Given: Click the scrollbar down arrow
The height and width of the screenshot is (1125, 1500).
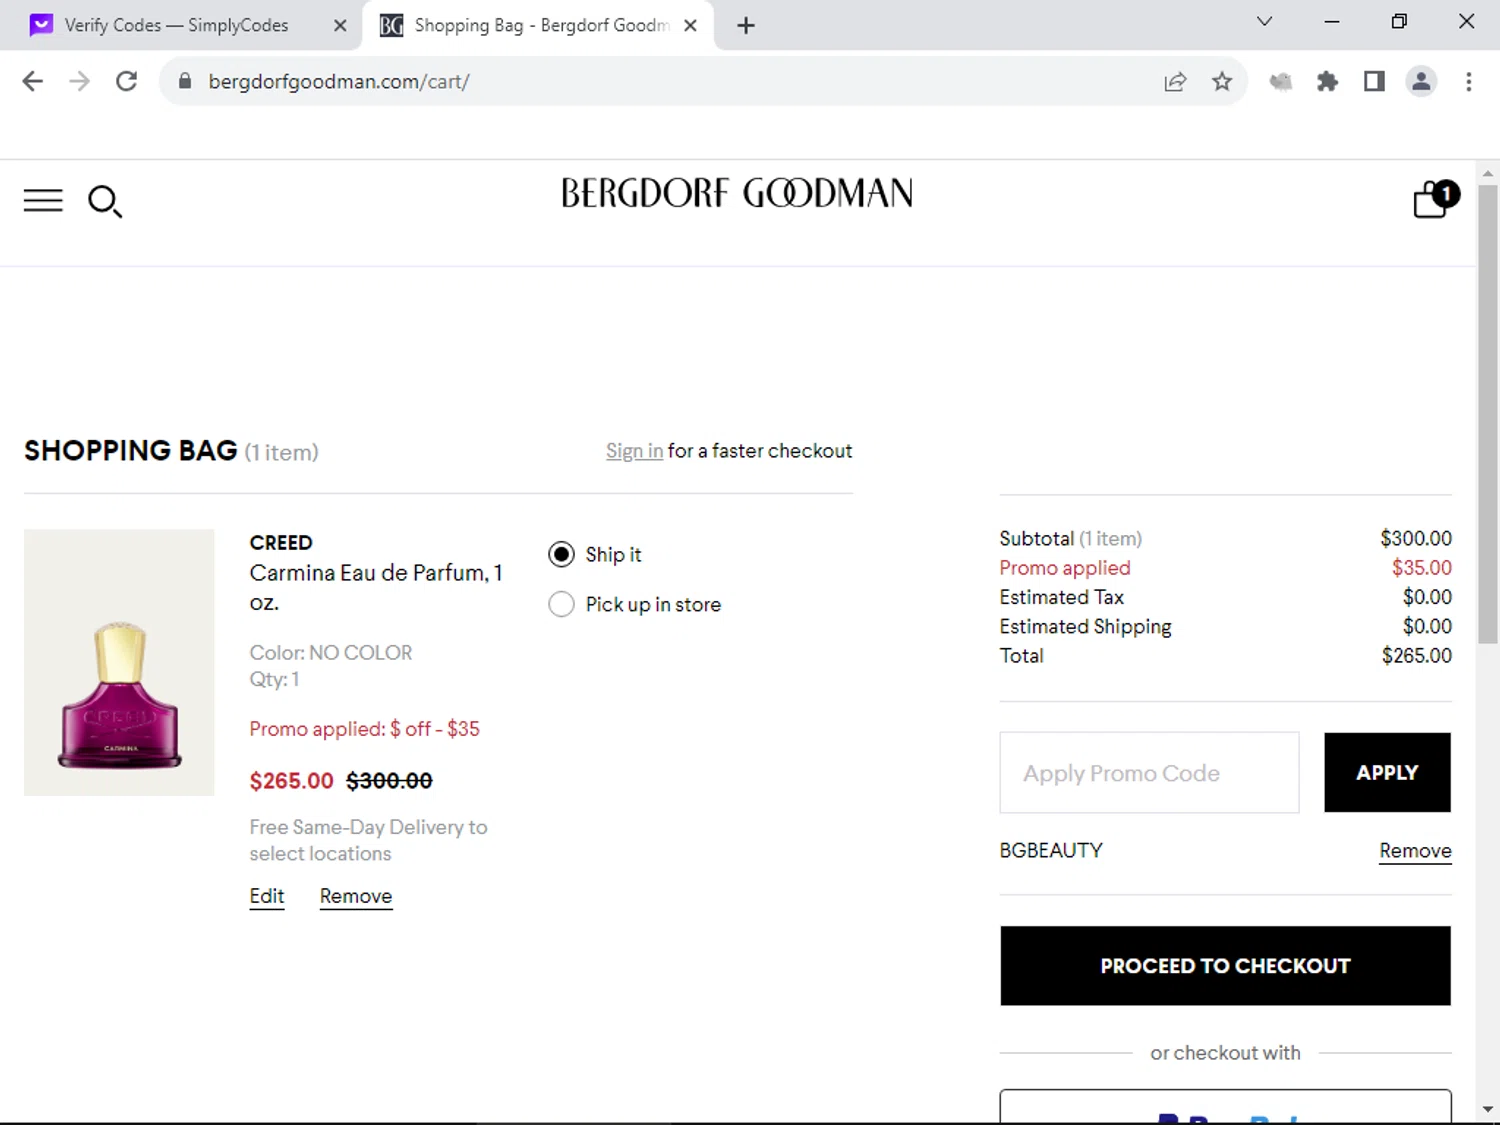Looking at the screenshot, I should pyautogui.click(x=1488, y=1109).
